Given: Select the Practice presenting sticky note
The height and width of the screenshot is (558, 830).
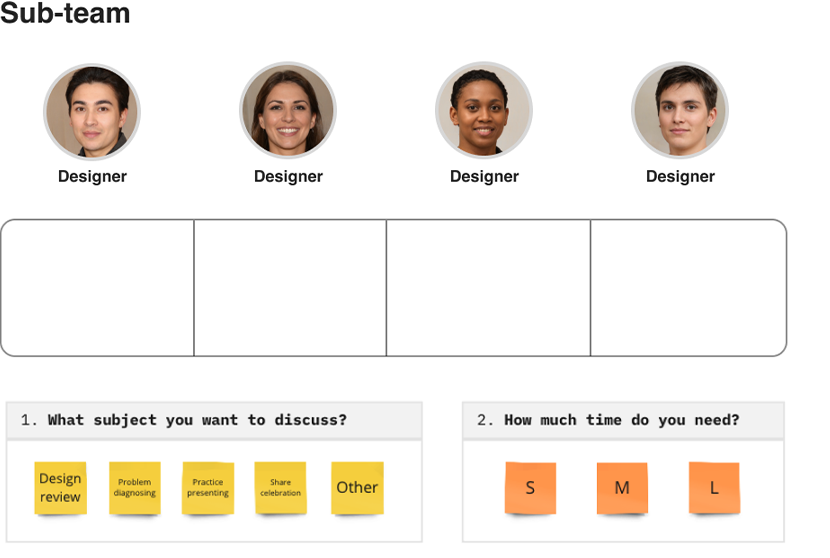Looking at the screenshot, I should (208, 488).
